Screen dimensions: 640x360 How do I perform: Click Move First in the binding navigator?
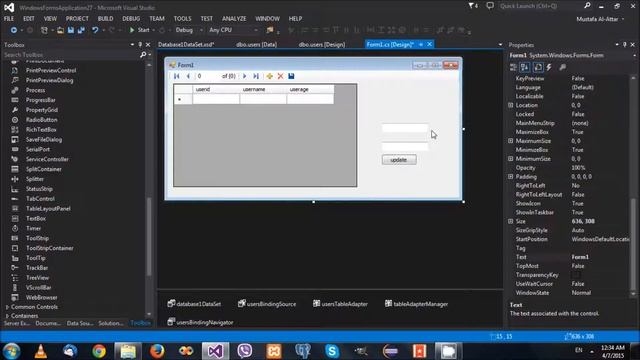pyautogui.click(x=176, y=76)
